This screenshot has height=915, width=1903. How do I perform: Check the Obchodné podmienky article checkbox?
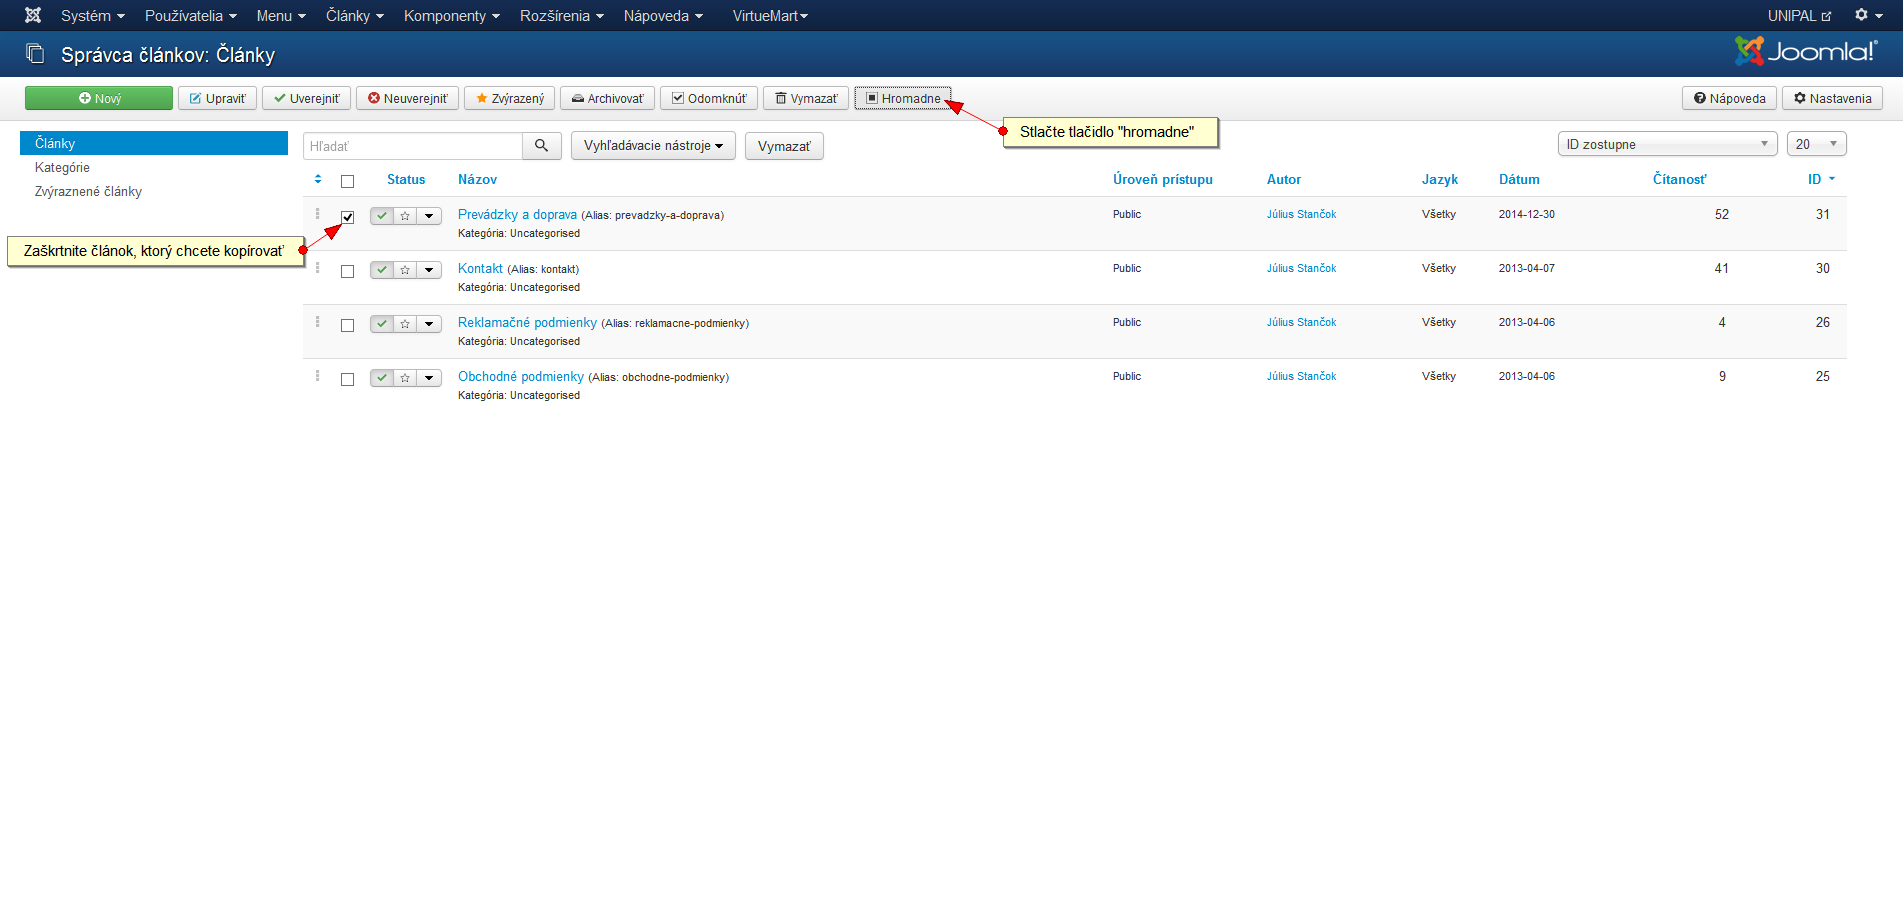(x=347, y=379)
